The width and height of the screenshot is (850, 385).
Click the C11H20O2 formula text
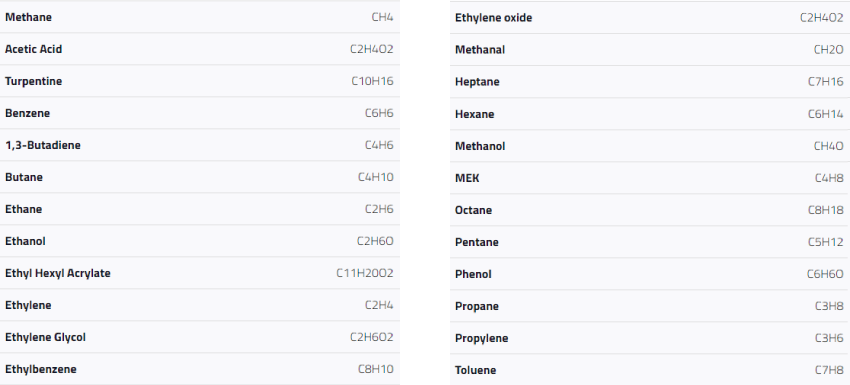pos(365,273)
